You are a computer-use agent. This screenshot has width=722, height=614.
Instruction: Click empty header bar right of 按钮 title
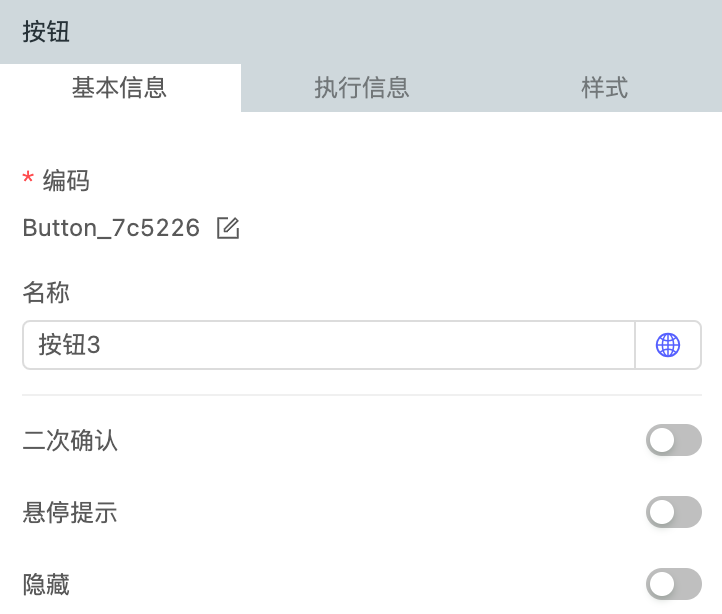click(400, 32)
